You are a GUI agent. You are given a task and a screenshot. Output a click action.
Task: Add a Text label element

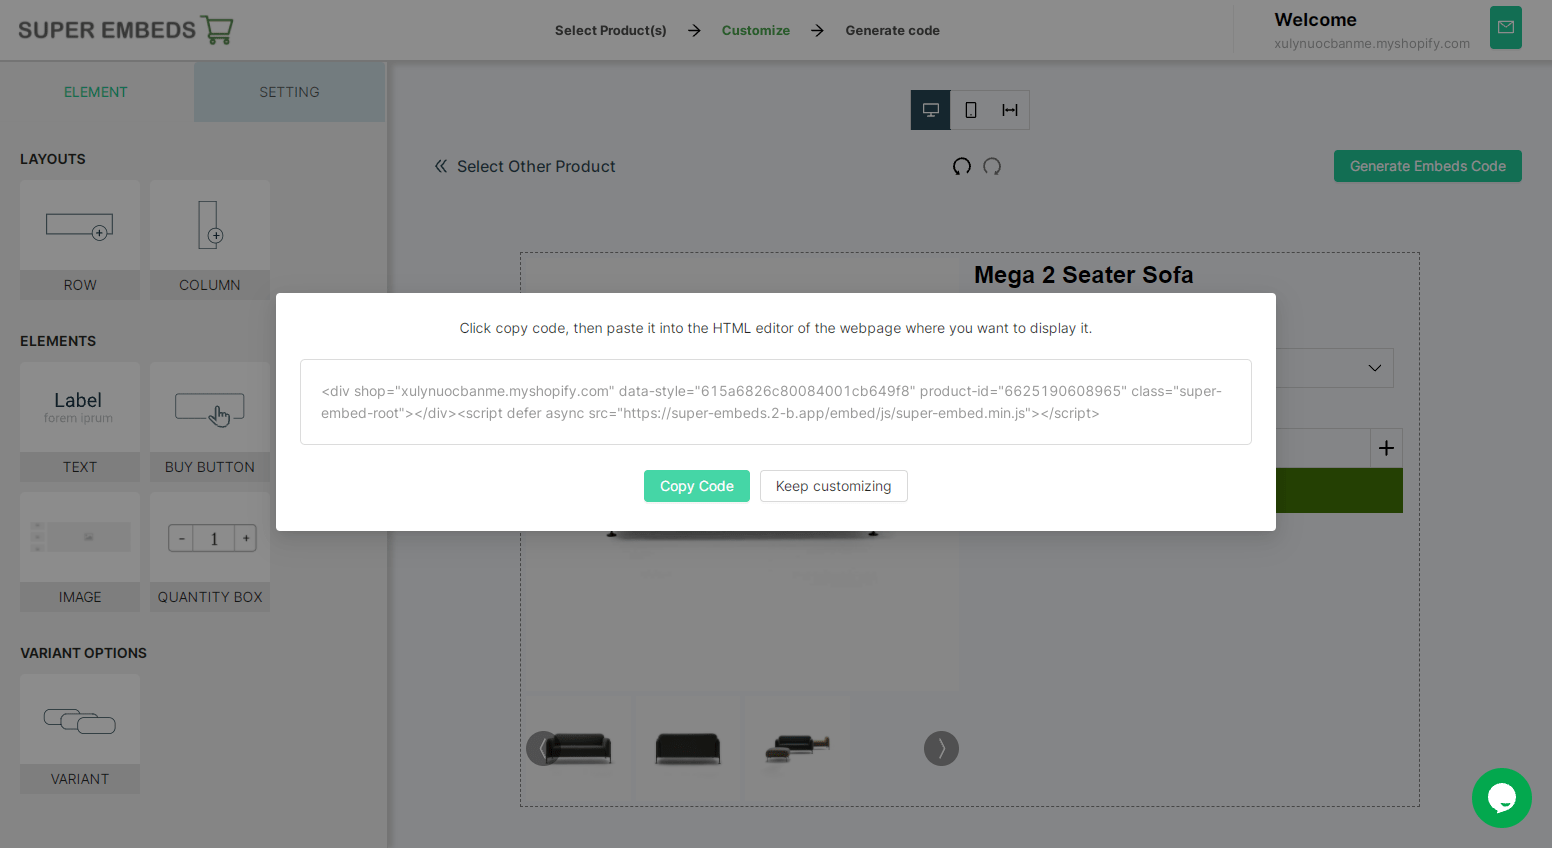point(80,422)
